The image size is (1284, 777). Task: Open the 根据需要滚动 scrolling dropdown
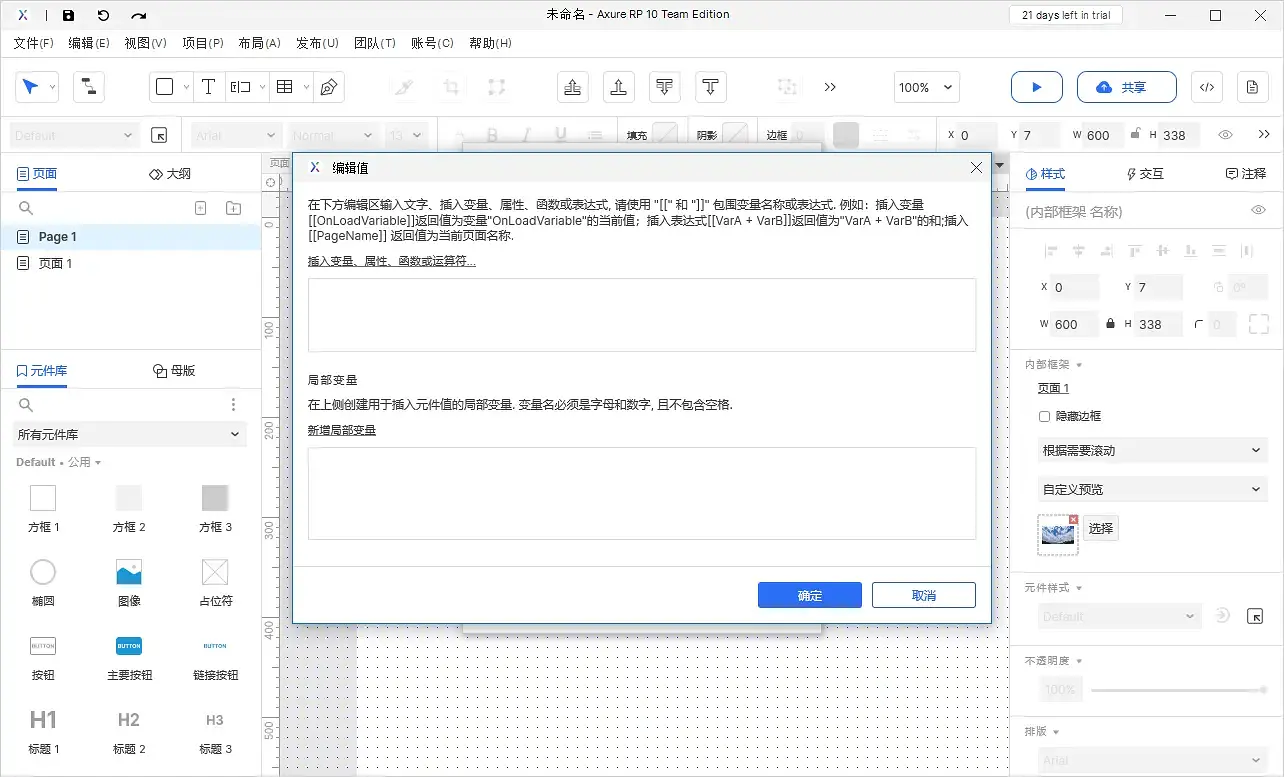pyautogui.click(x=1151, y=450)
